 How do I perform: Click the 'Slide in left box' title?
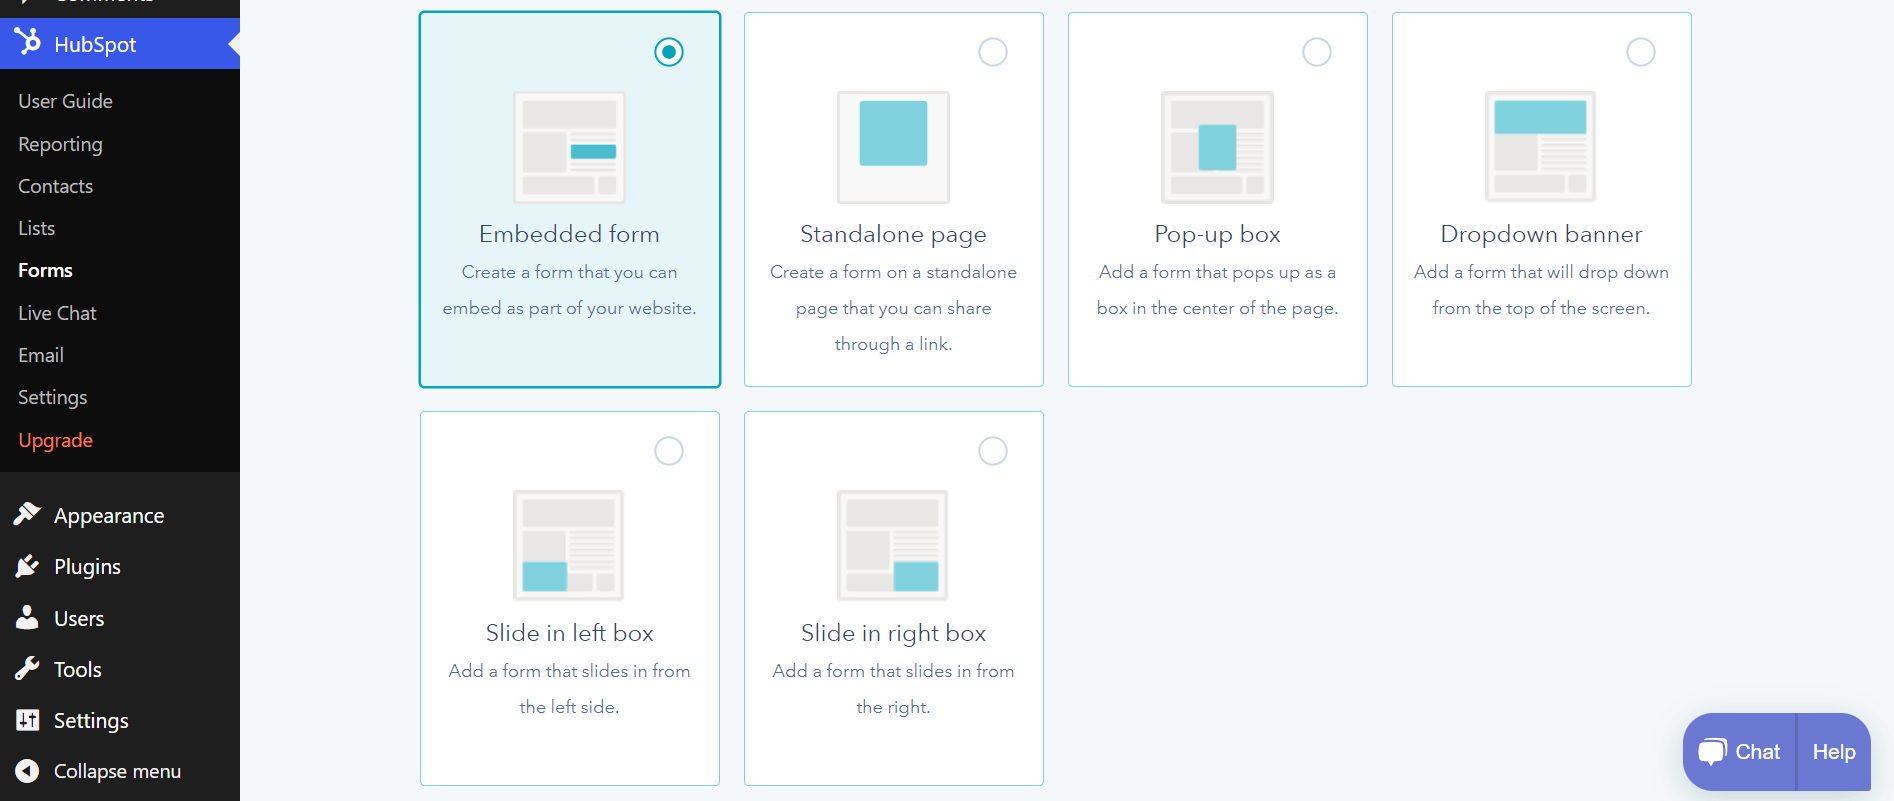click(x=569, y=633)
